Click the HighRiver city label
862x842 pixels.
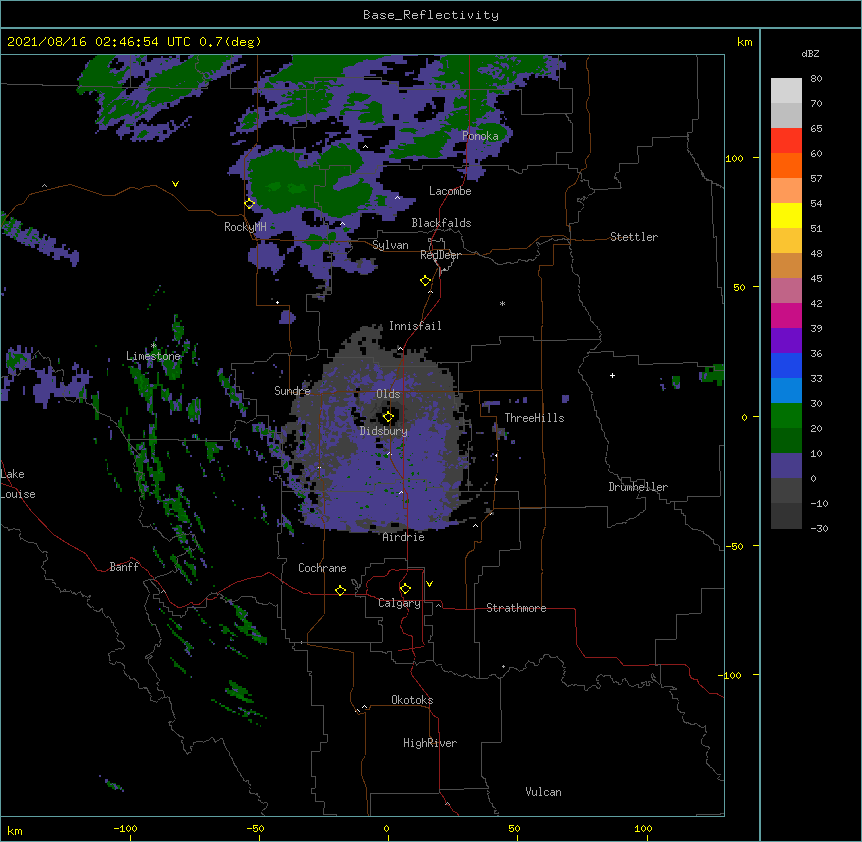click(x=430, y=743)
